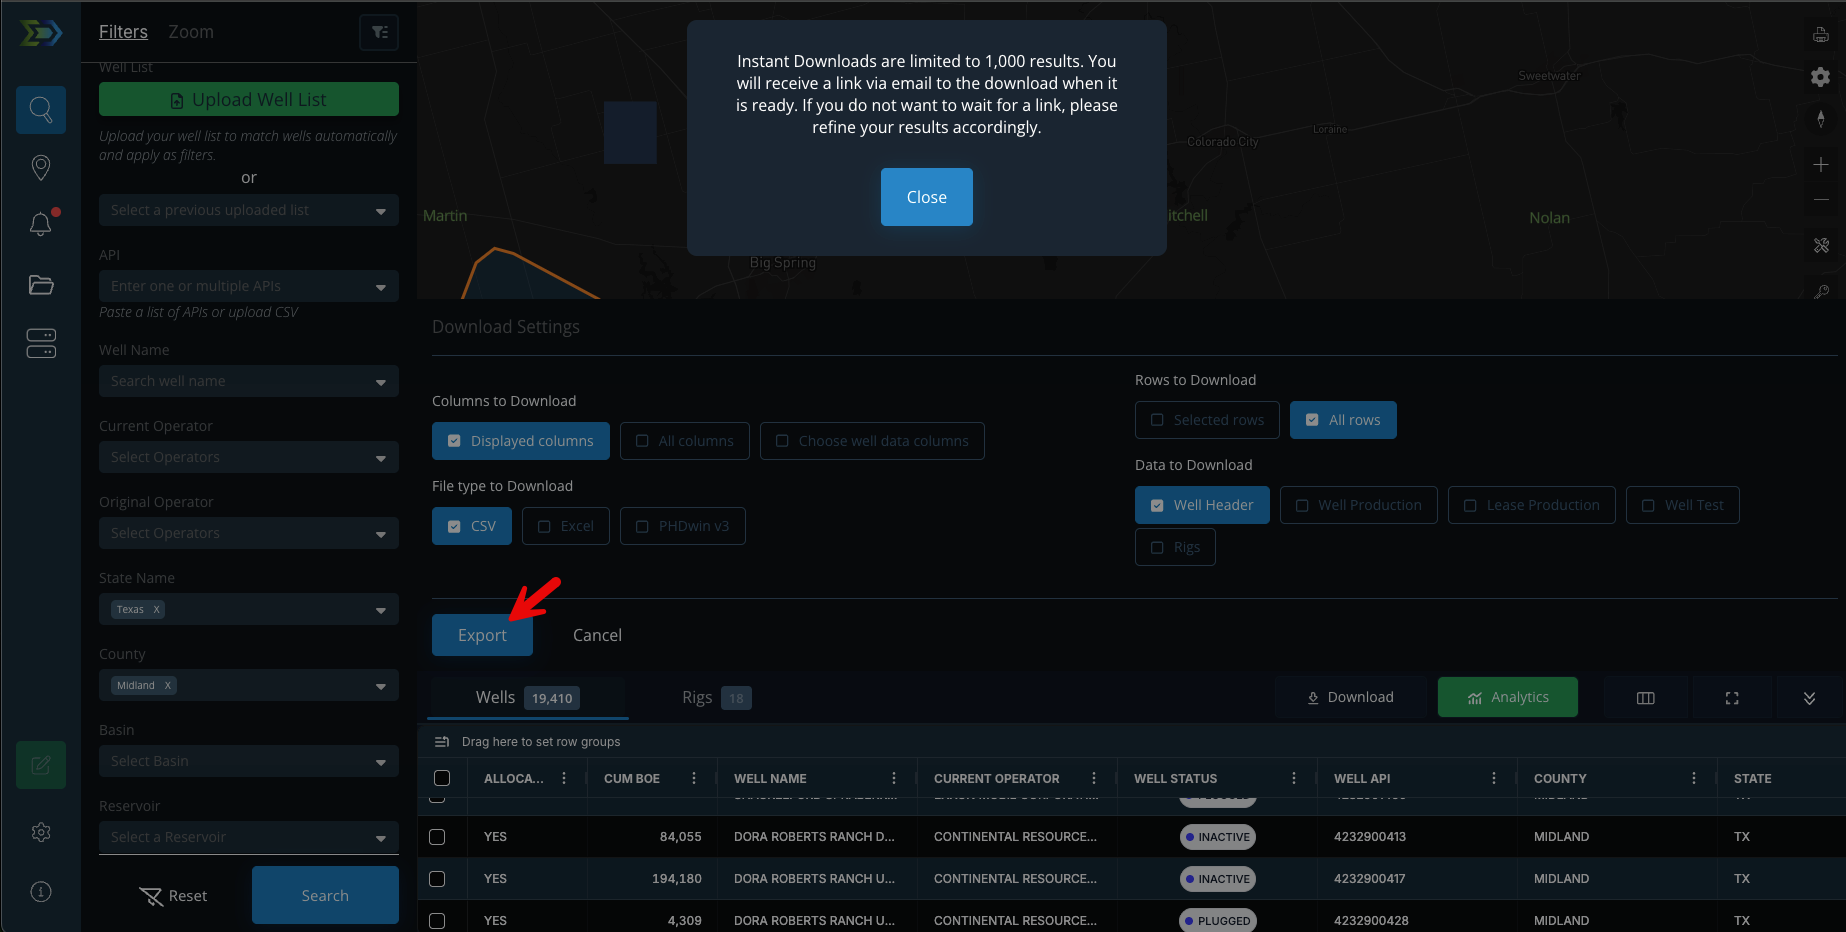Open the well Search panel in the sidebar
Image resolution: width=1846 pixels, height=932 pixels.
tap(40, 110)
